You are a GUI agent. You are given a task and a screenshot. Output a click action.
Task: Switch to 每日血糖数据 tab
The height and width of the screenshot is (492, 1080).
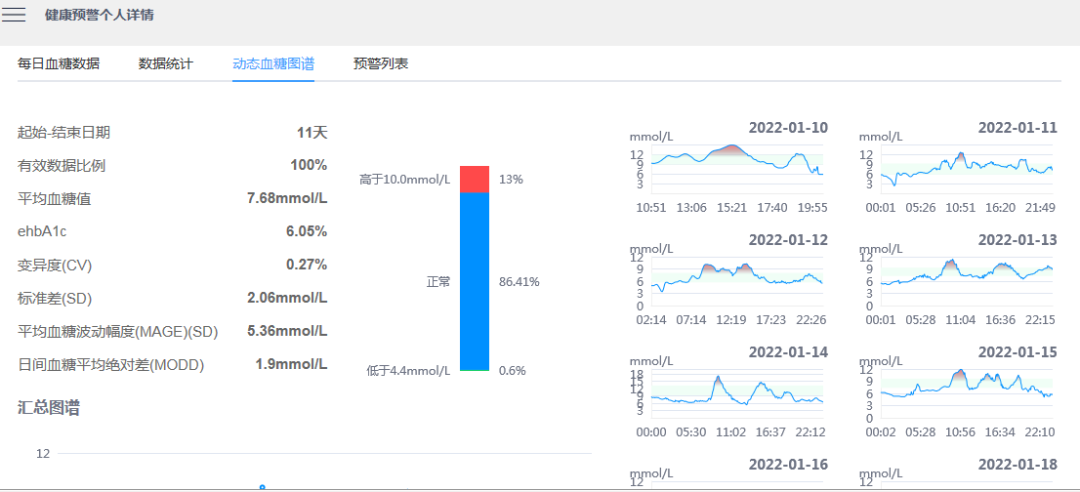59,64
